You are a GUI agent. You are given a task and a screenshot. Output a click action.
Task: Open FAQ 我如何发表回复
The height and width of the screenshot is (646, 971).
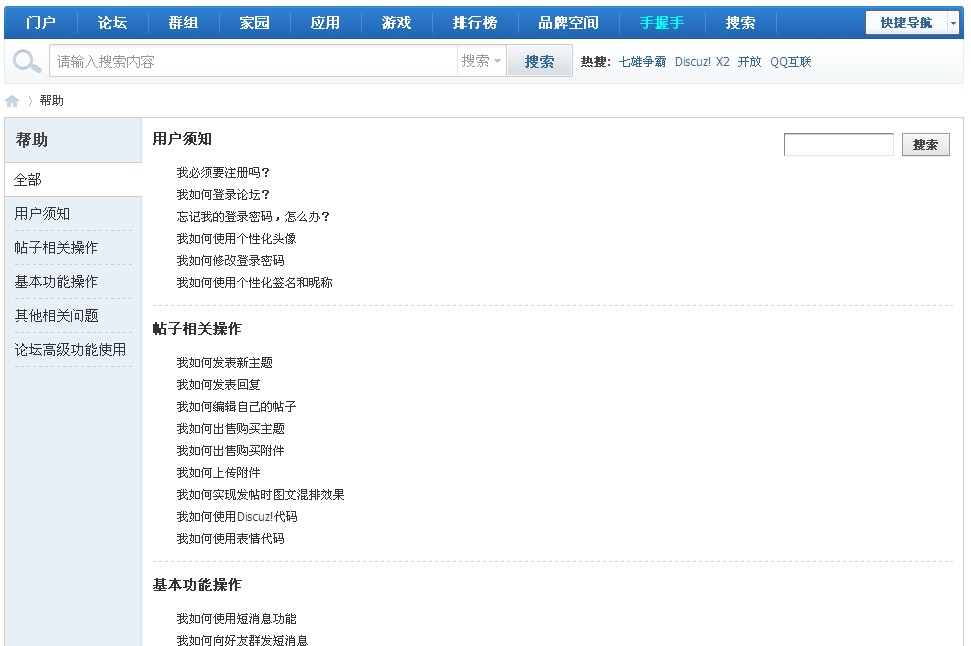tap(219, 385)
